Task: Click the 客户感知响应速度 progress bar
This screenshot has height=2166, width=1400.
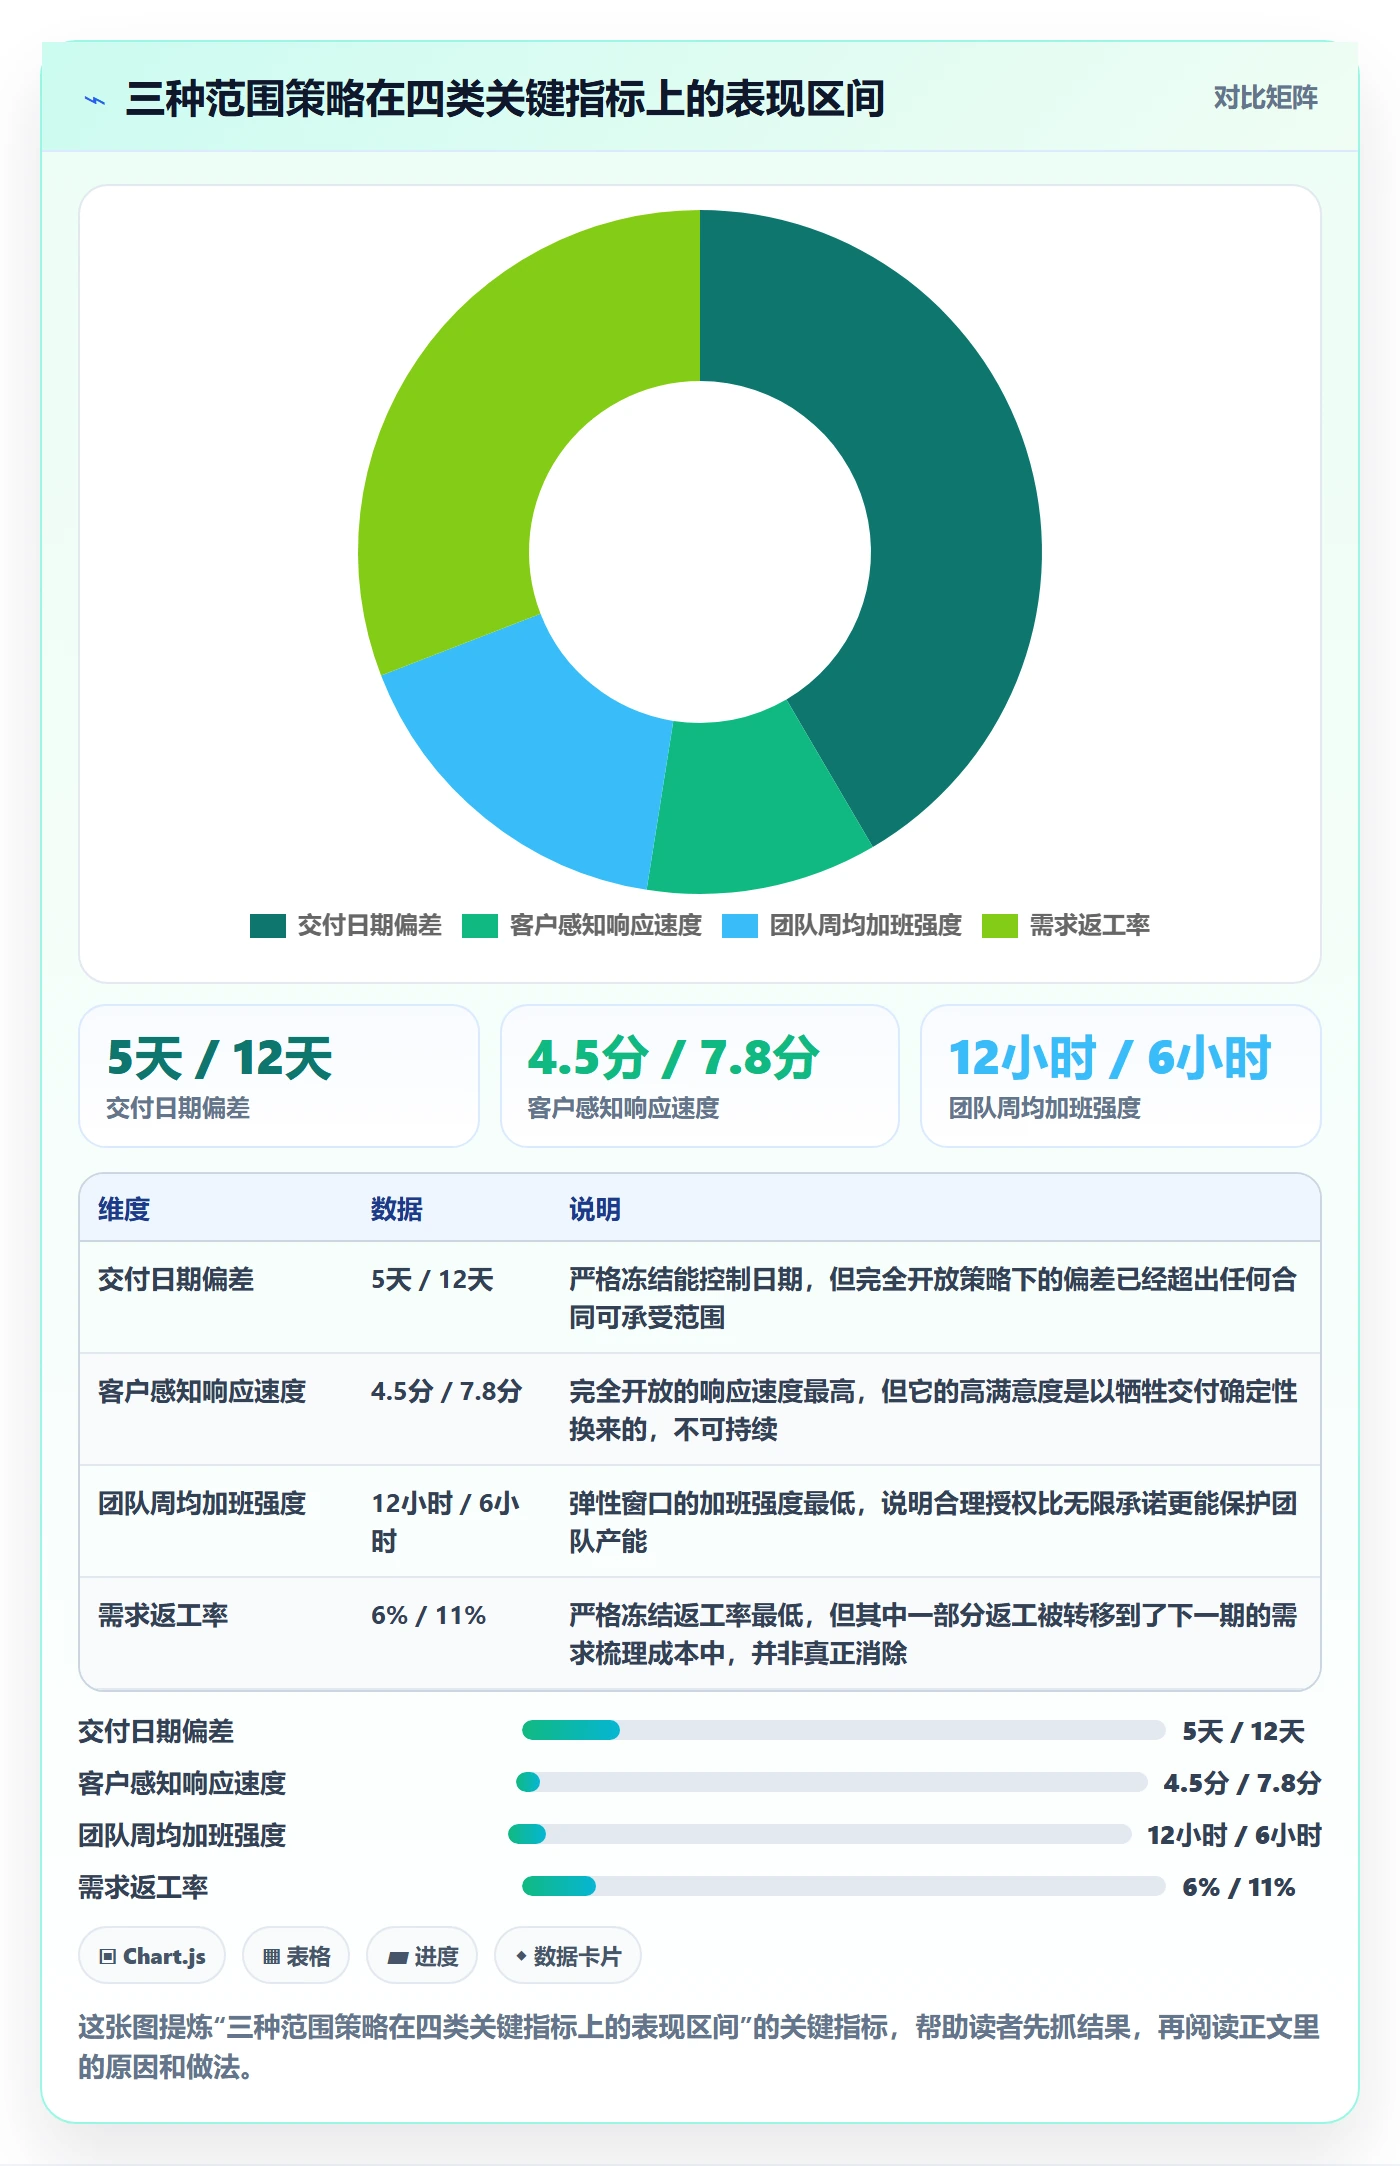Action: 831,1782
